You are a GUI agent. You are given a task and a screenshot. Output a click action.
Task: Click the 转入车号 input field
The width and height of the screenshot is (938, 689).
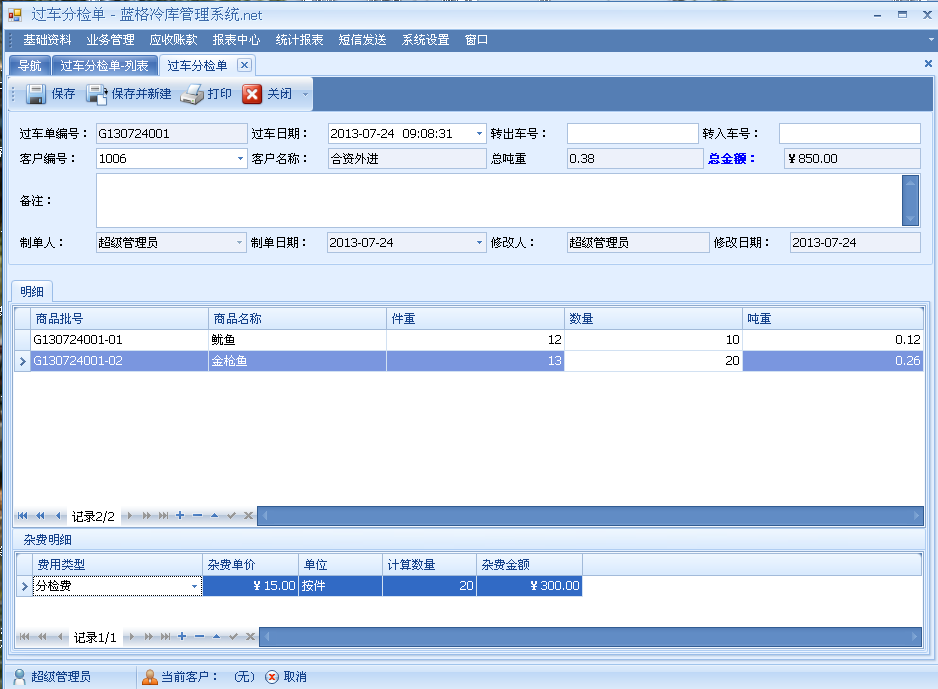click(849, 133)
